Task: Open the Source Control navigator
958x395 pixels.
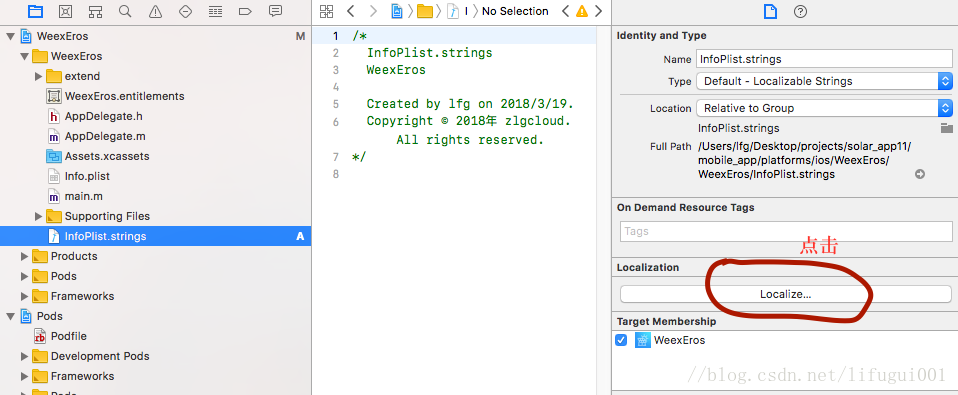Action: (x=65, y=11)
